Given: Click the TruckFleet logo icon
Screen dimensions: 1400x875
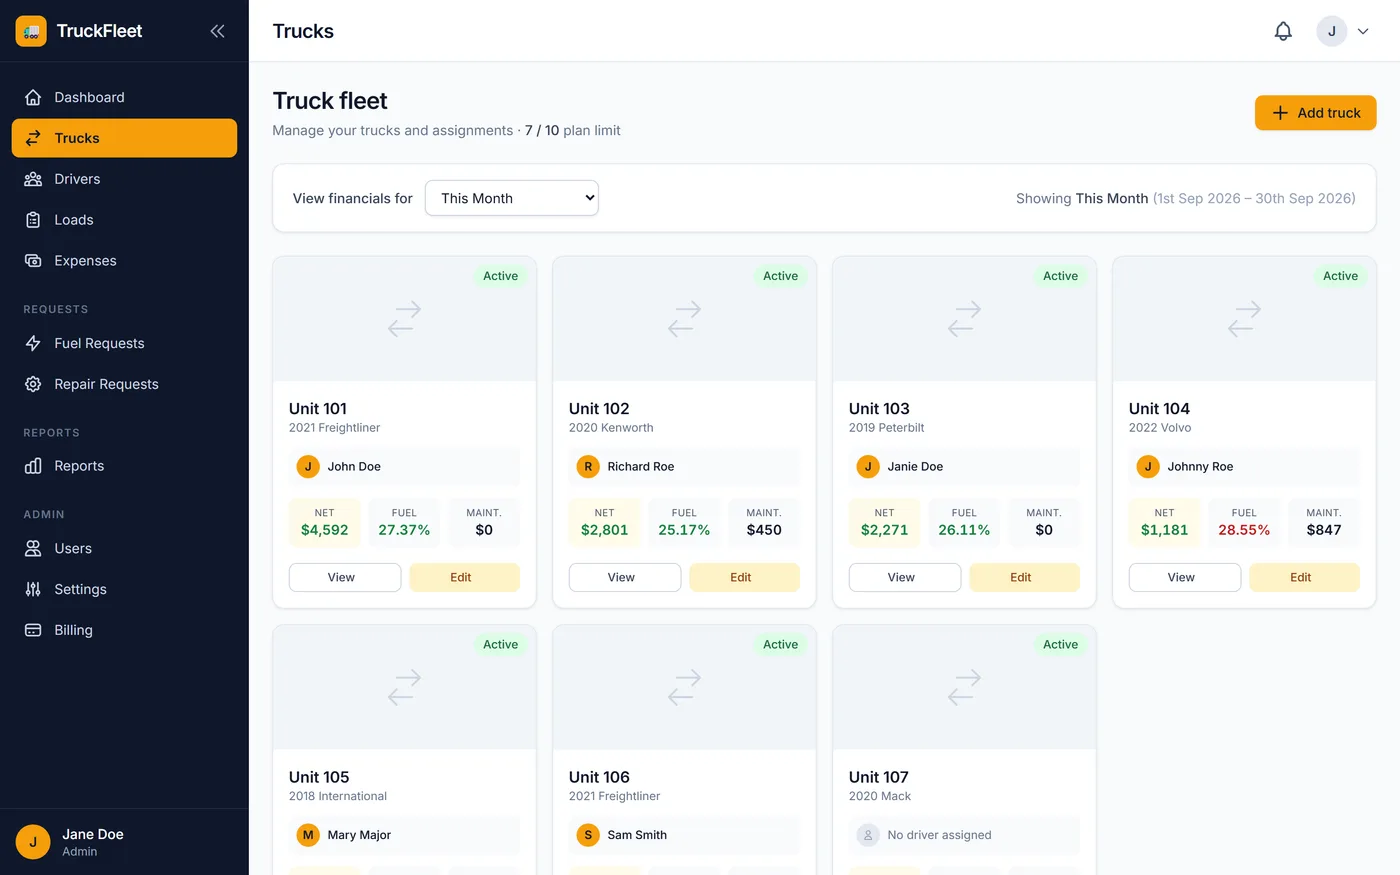Looking at the screenshot, I should click(x=31, y=31).
